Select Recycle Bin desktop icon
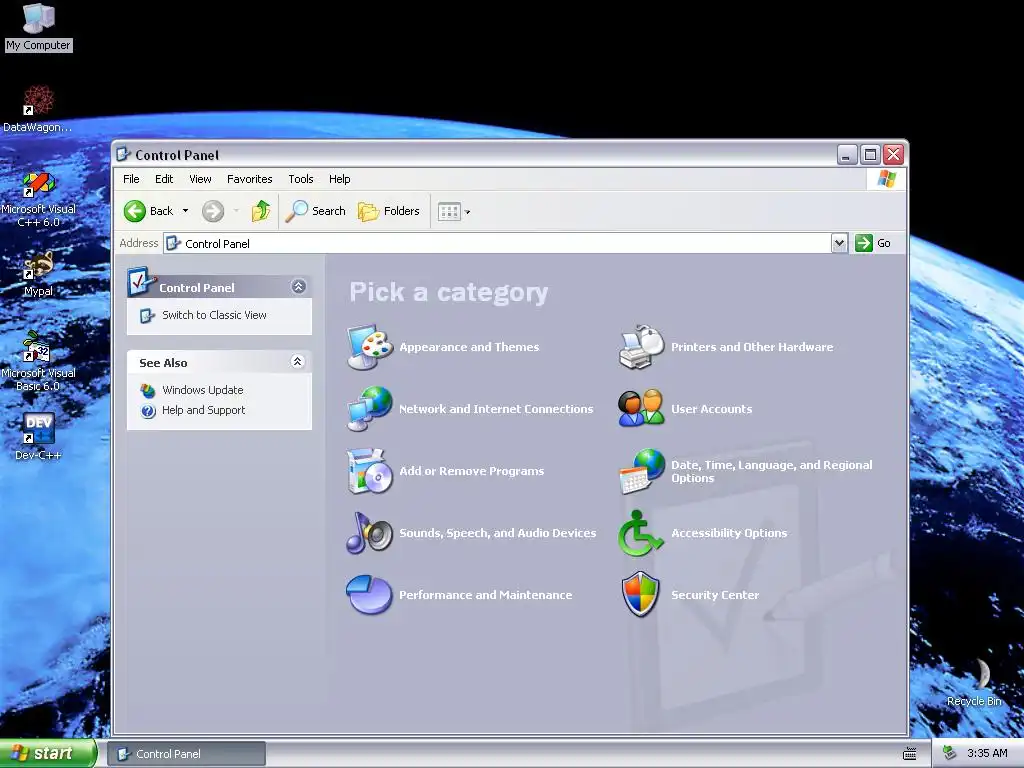The width and height of the screenshot is (1024, 768). point(974,682)
